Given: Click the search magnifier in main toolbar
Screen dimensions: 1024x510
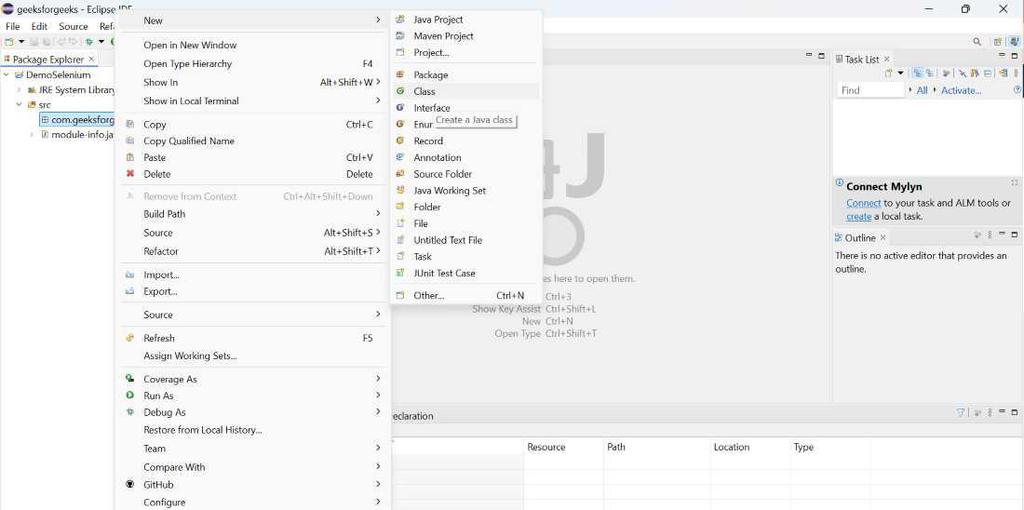Looking at the screenshot, I should [977, 42].
